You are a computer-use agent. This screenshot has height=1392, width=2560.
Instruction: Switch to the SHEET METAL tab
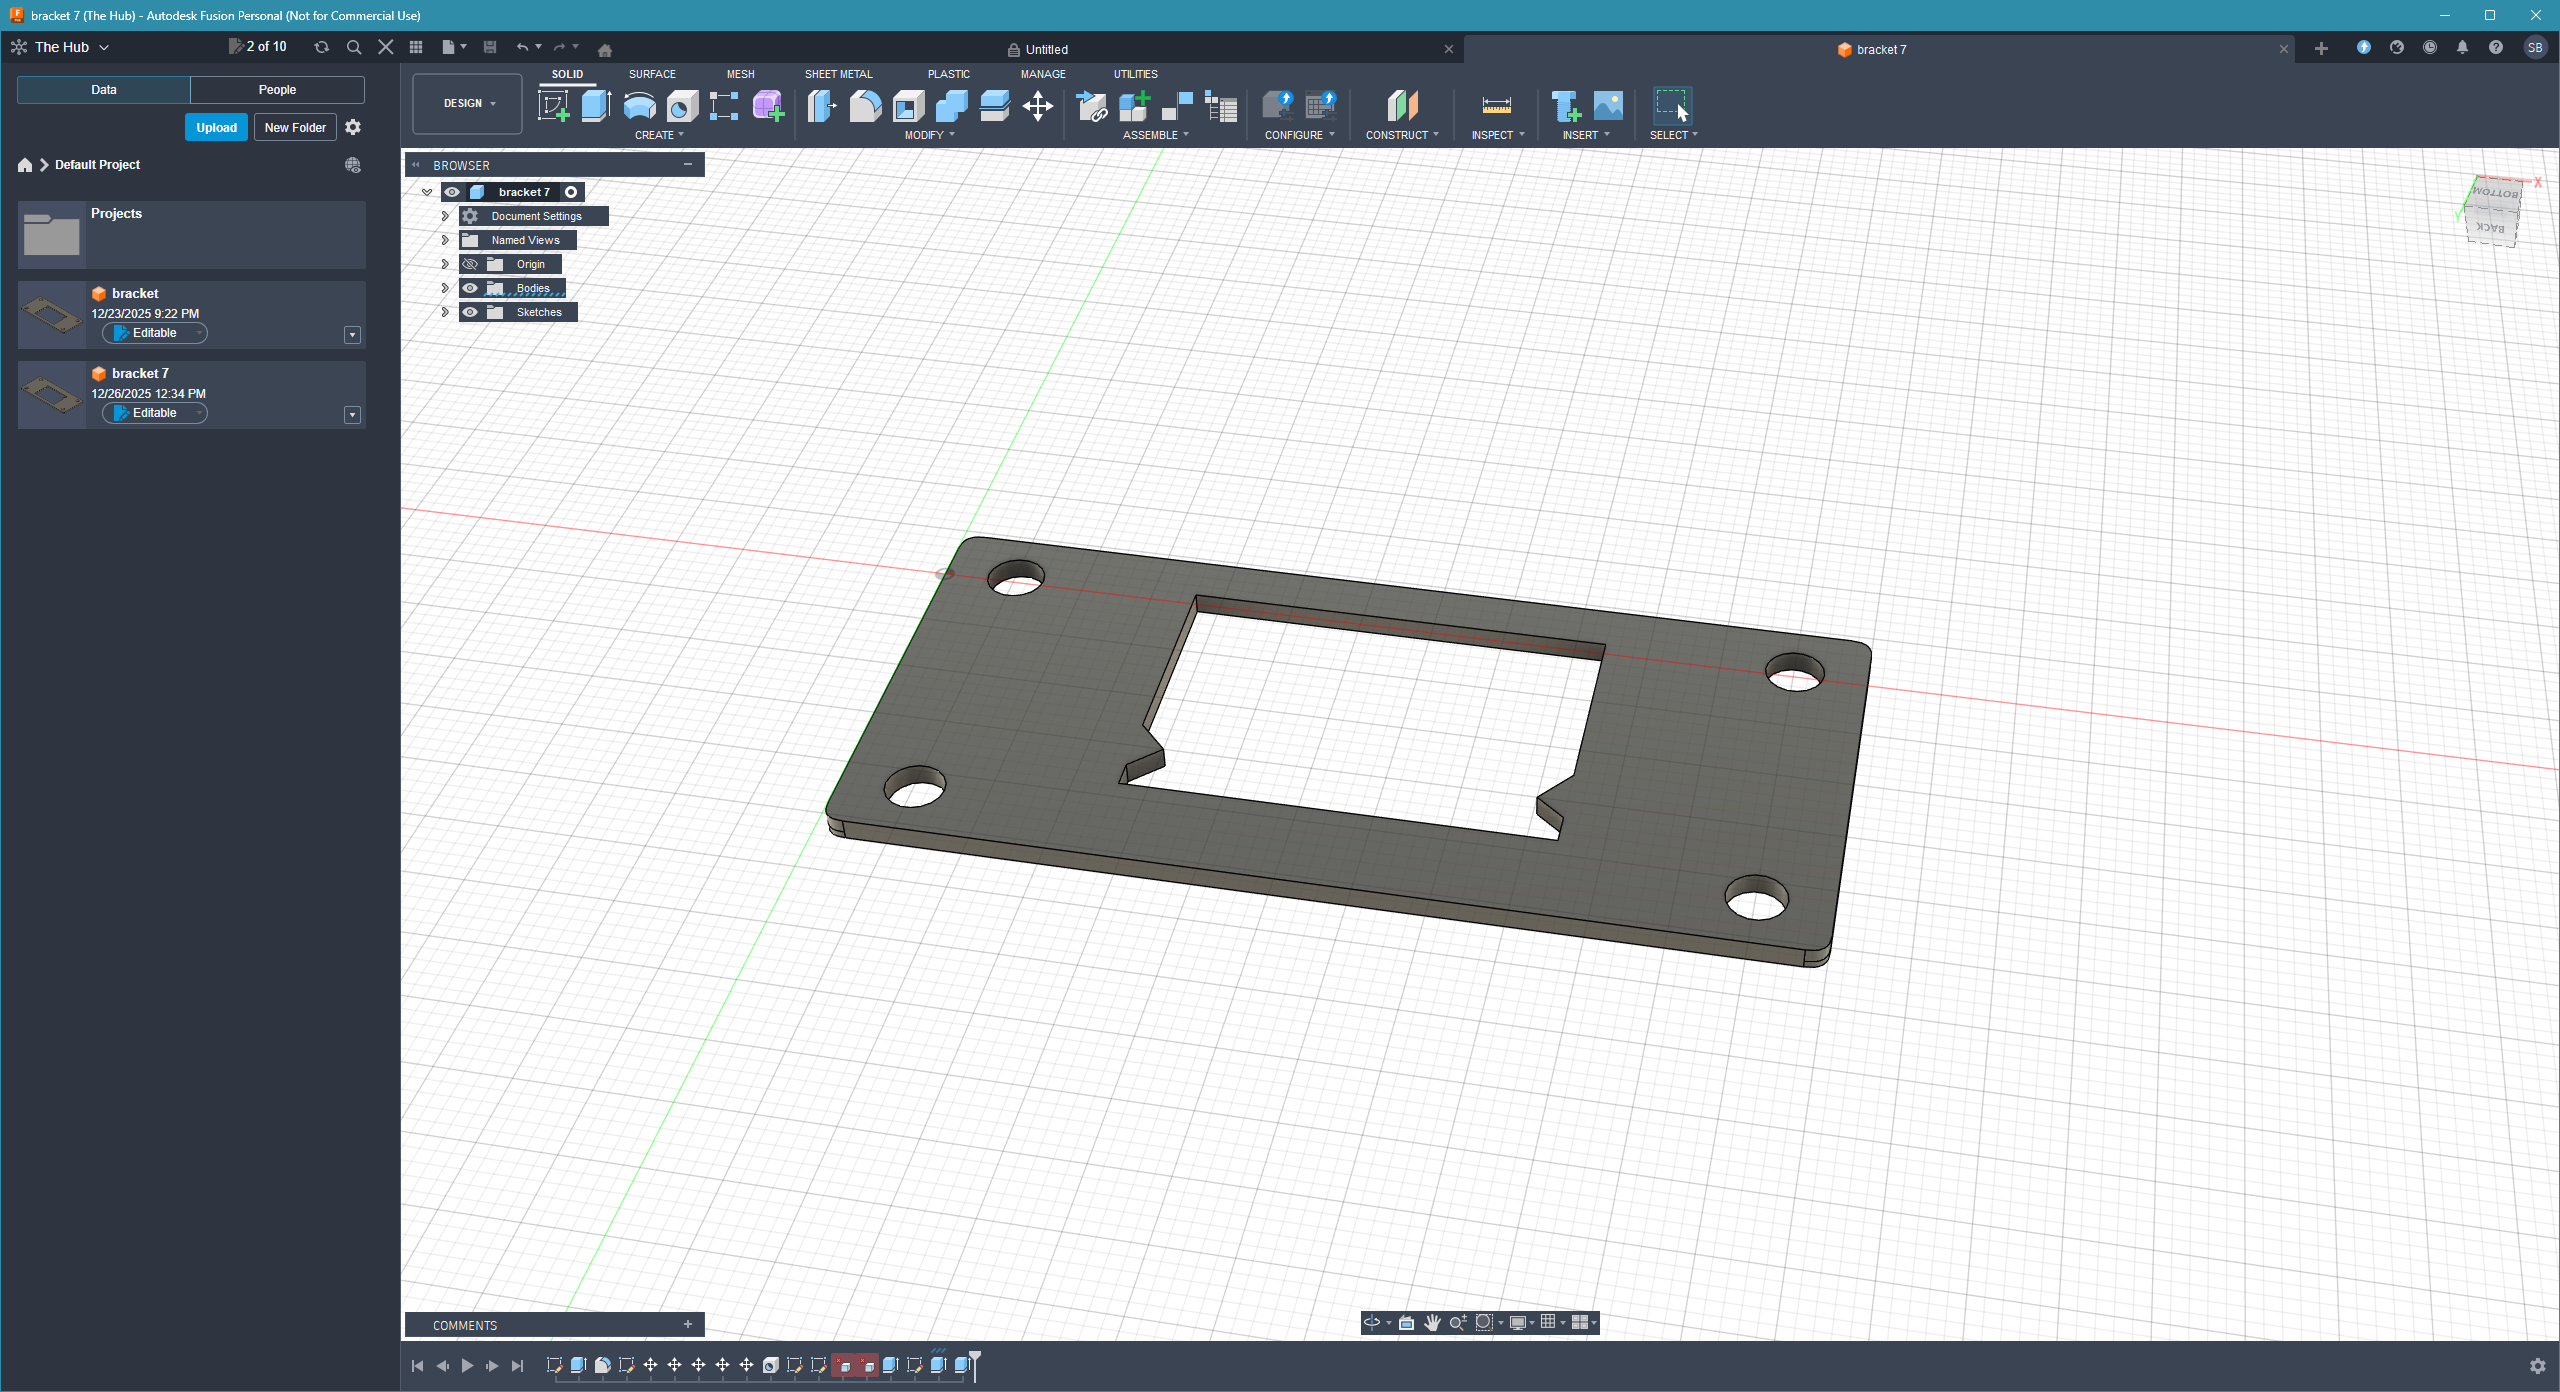tap(838, 74)
